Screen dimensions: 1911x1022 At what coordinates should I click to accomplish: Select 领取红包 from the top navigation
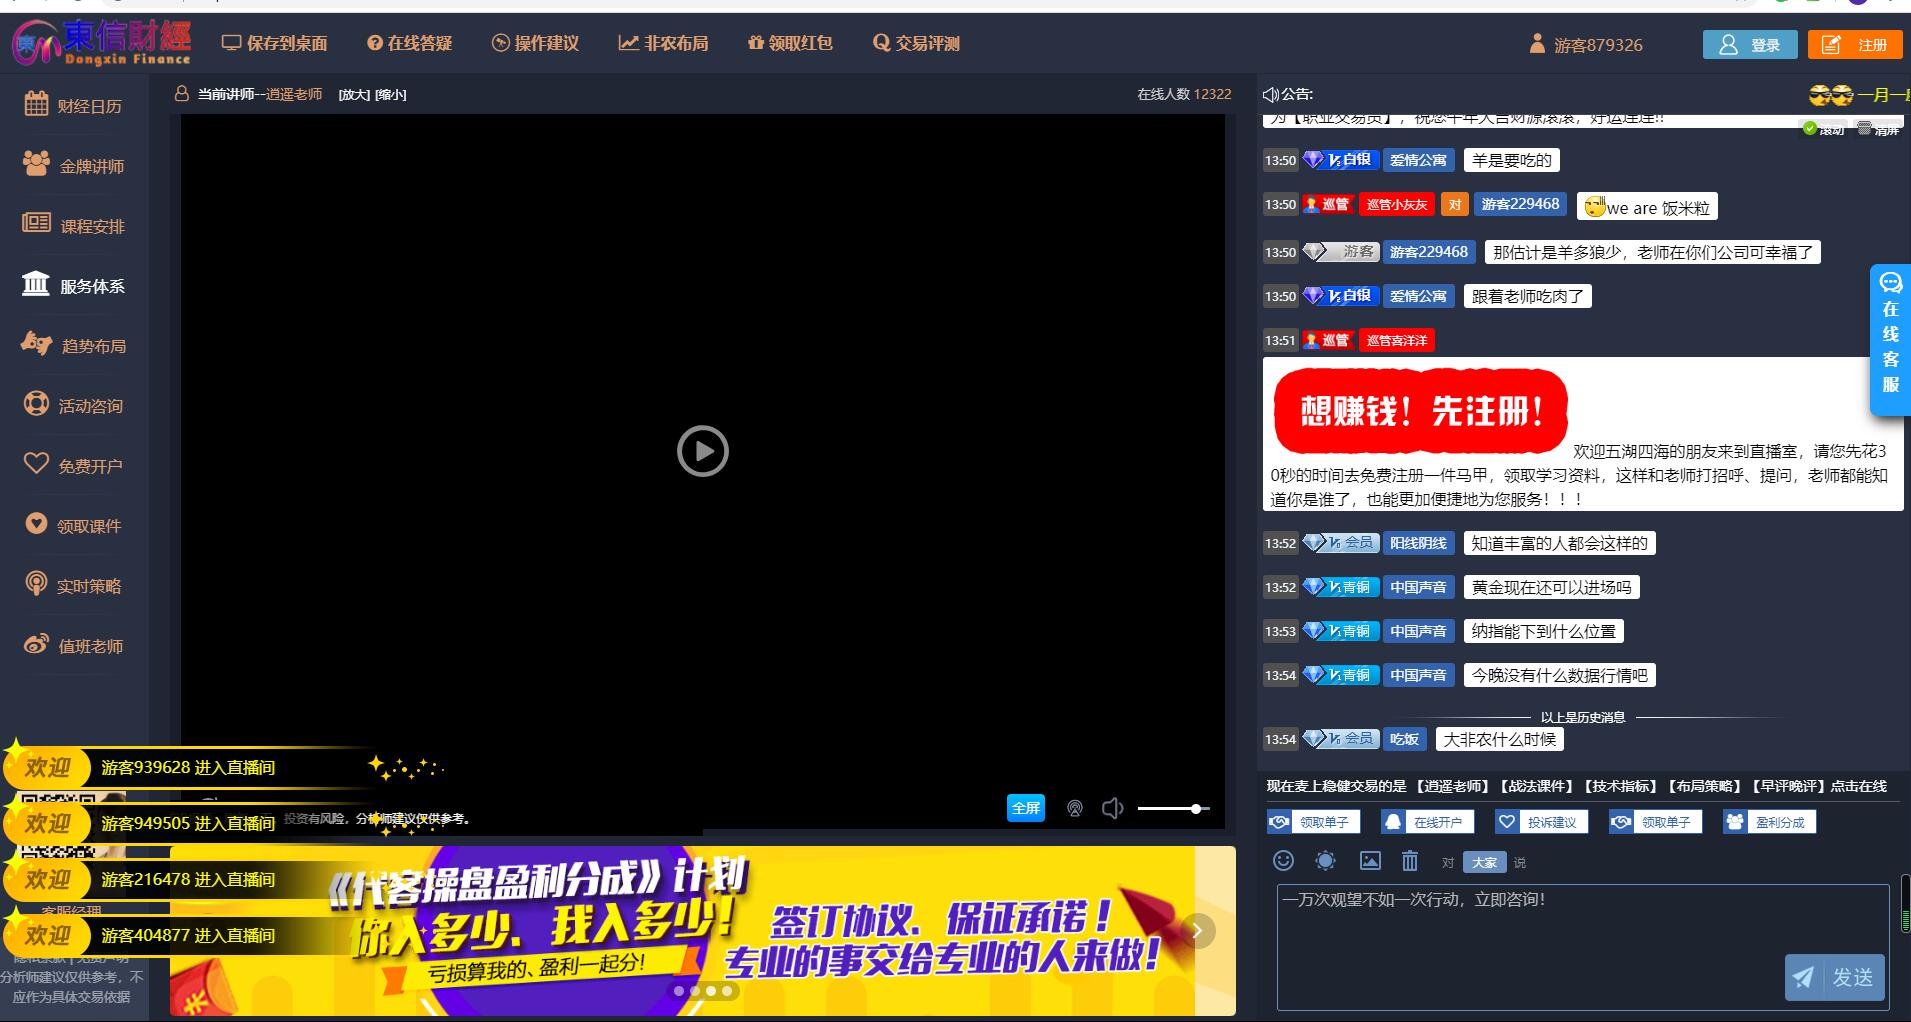(790, 43)
